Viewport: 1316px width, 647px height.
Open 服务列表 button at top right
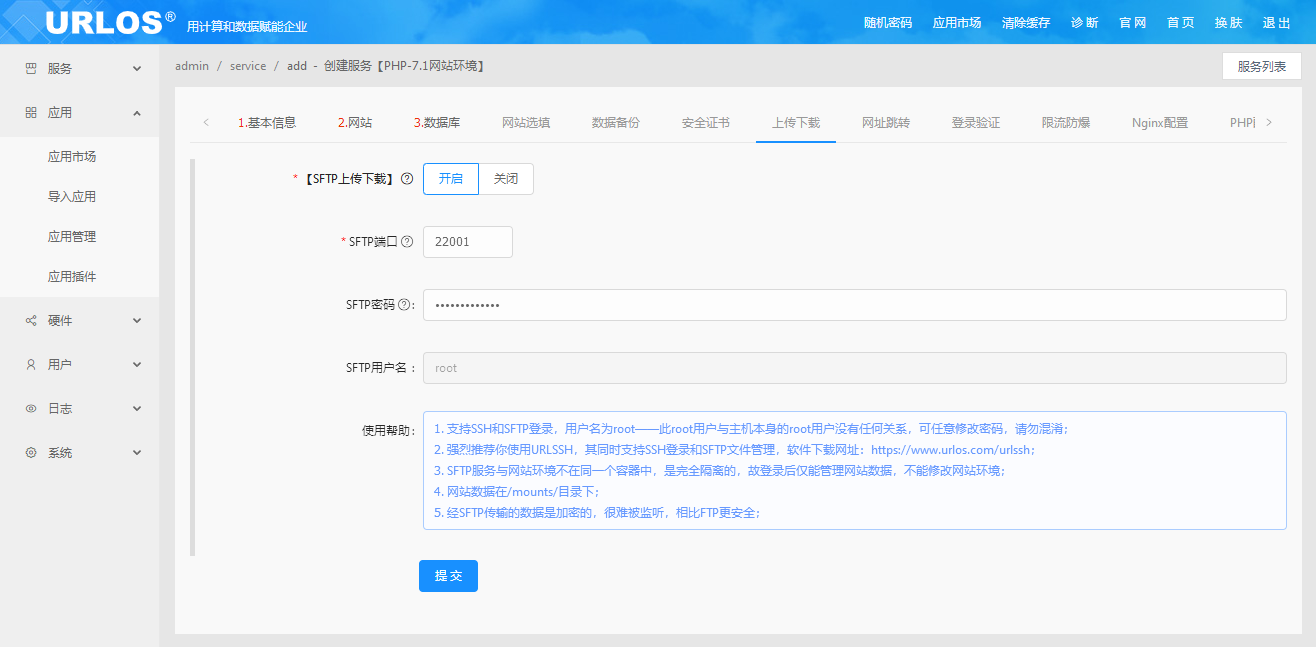click(x=1261, y=67)
